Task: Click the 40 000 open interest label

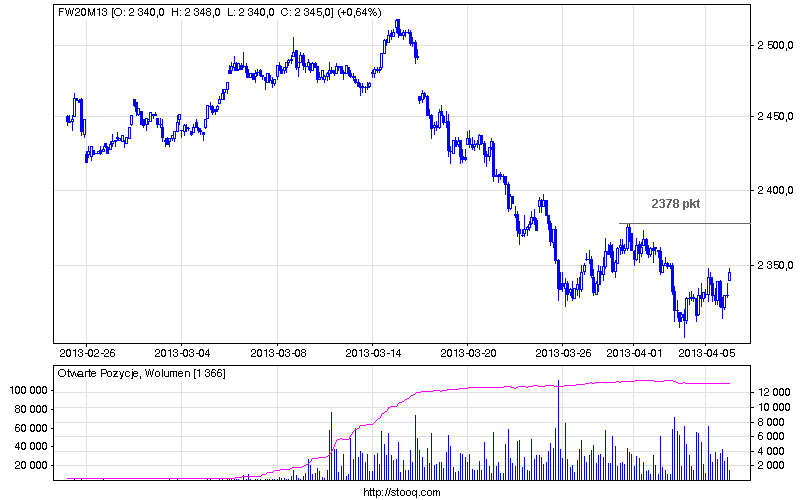Action: [31, 446]
